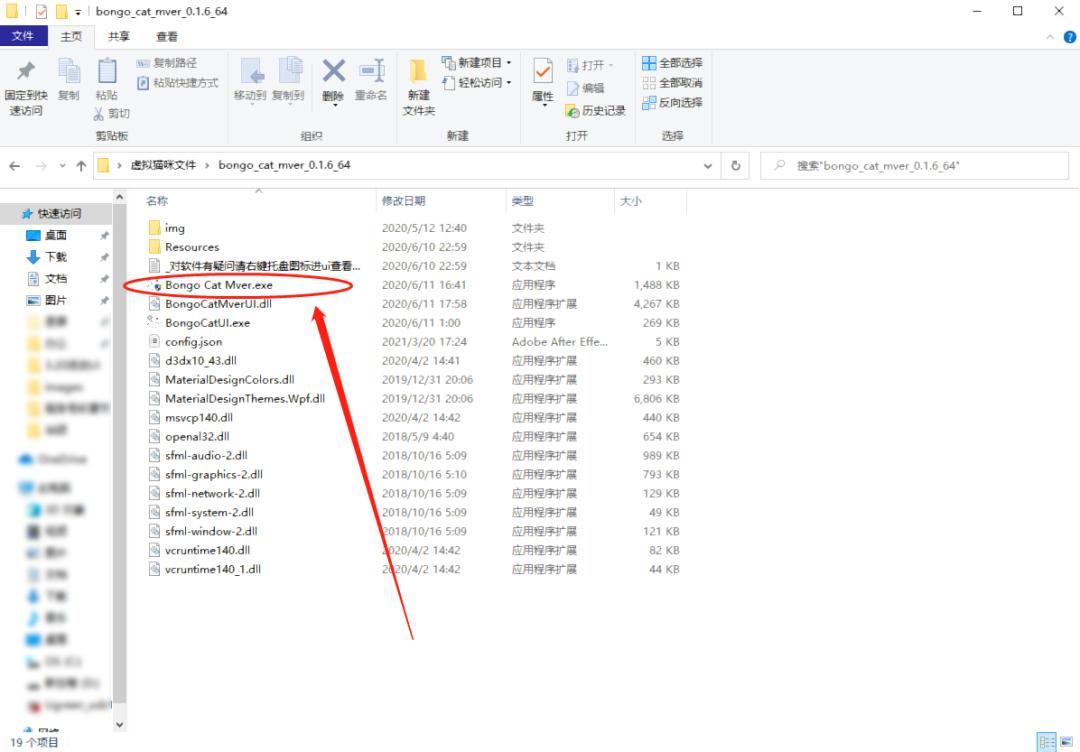The image size is (1080, 752).
Task: Click the Pin to Quick access icon
Action: point(26,73)
